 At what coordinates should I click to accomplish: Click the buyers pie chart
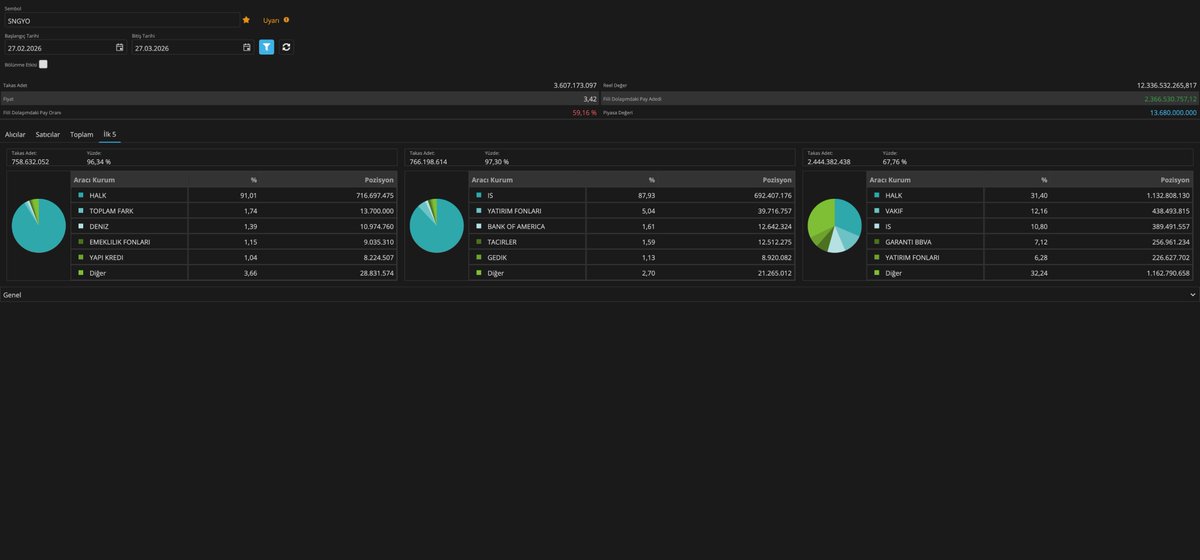tap(39, 225)
